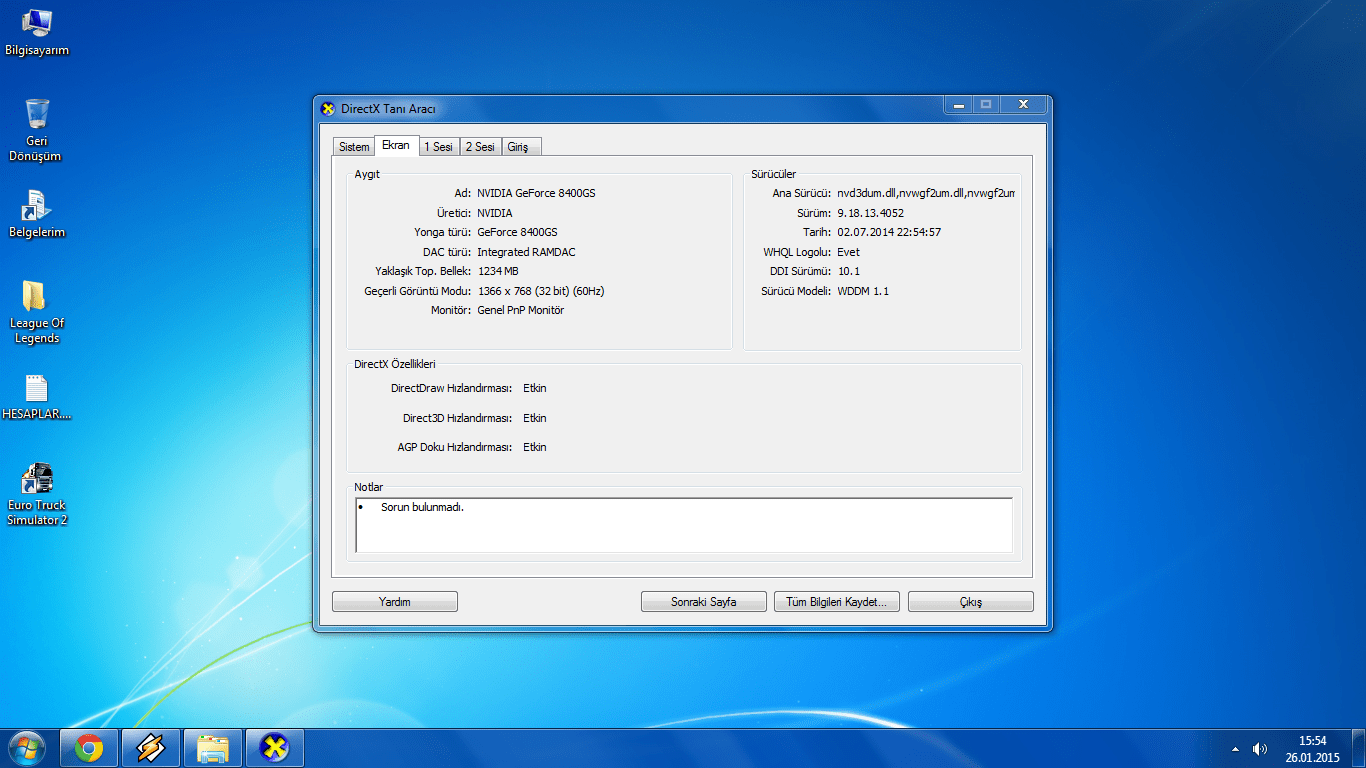
Task: Click the "Integrated RAMDAC" value
Action: pyautogui.click(x=526, y=252)
